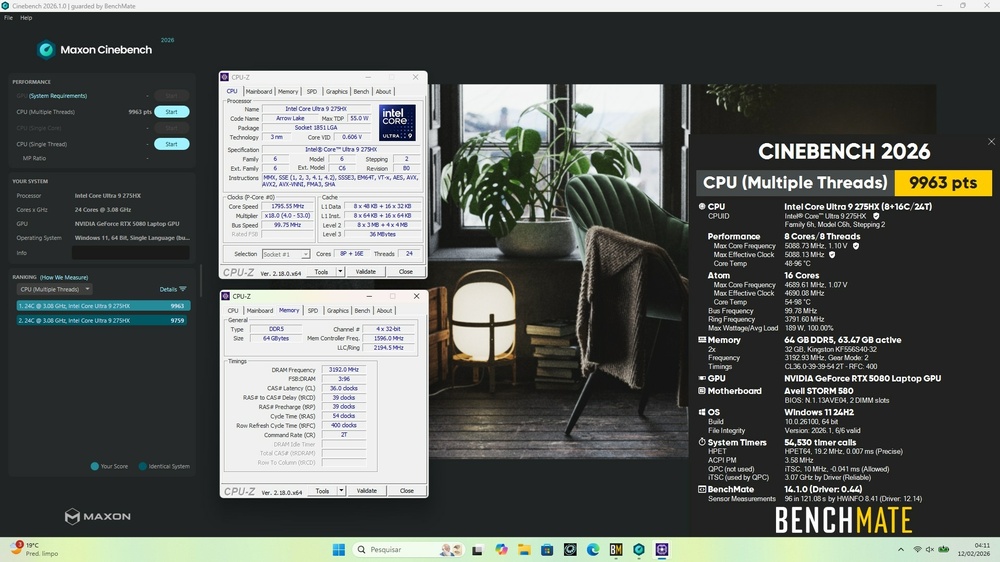Select the SPD tab in the bottom CPU-Z window
1000x562 pixels.
pyautogui.click(x=312, y=311)
